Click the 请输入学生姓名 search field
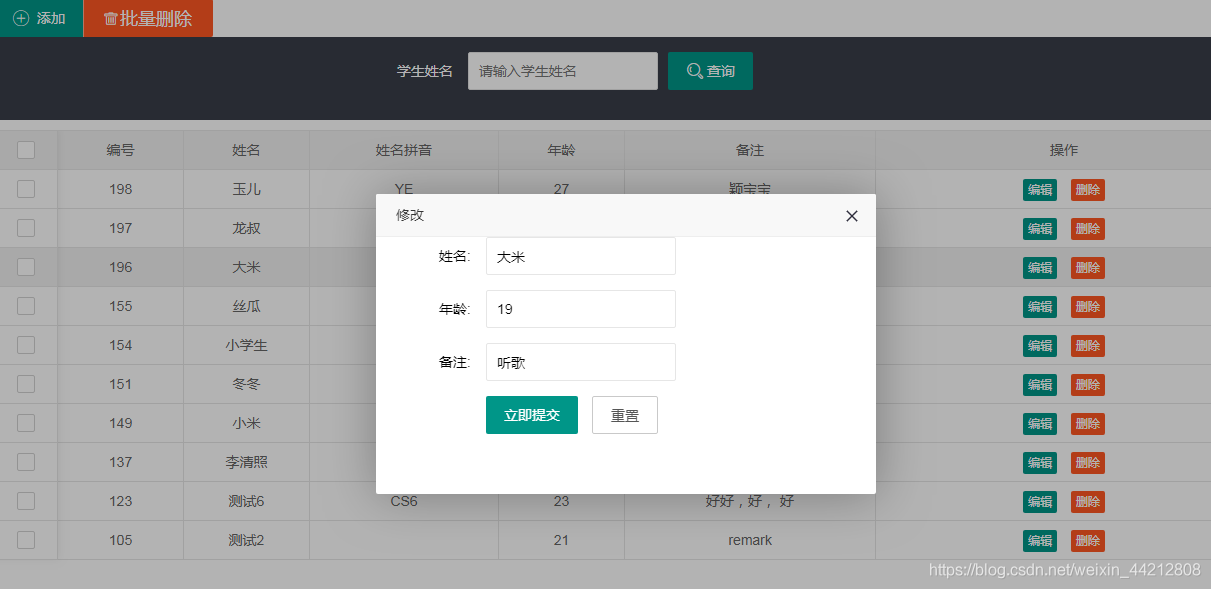 [x=562, y=70]
